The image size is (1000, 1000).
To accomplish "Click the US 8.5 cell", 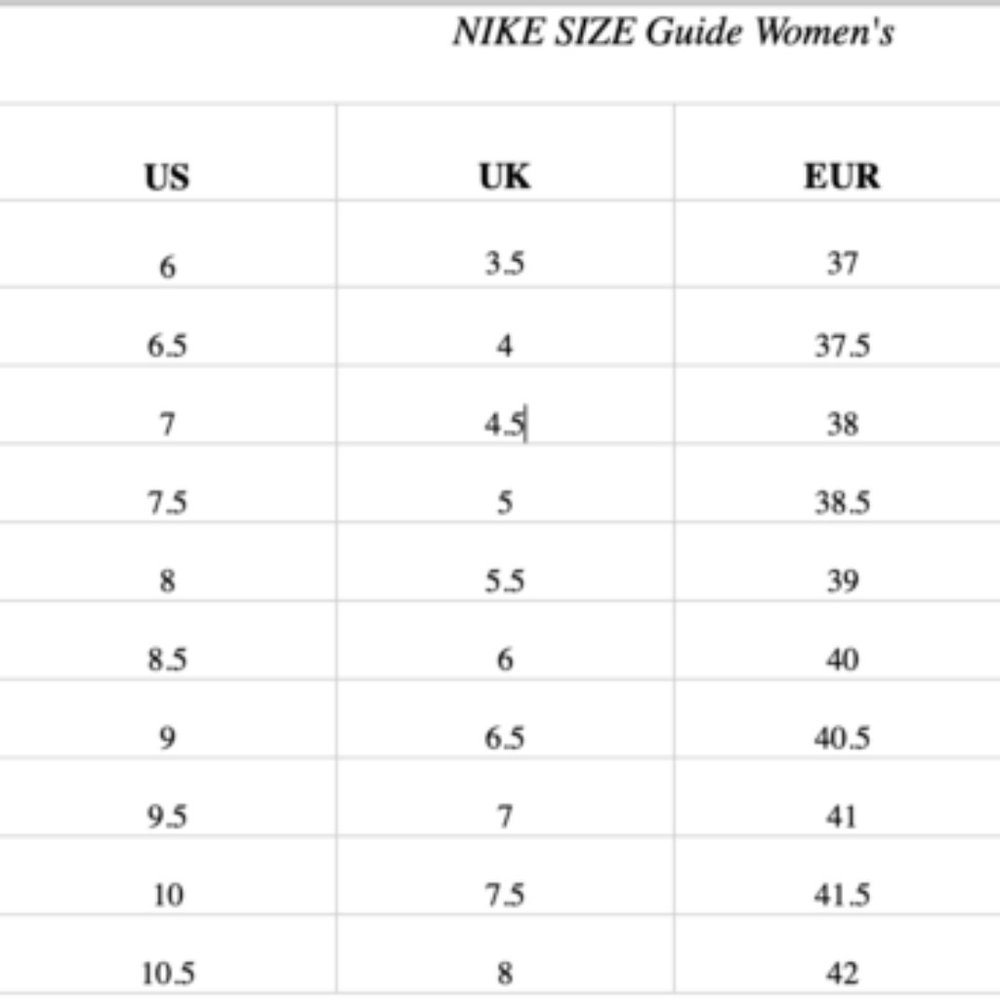I will coord(167,660).
